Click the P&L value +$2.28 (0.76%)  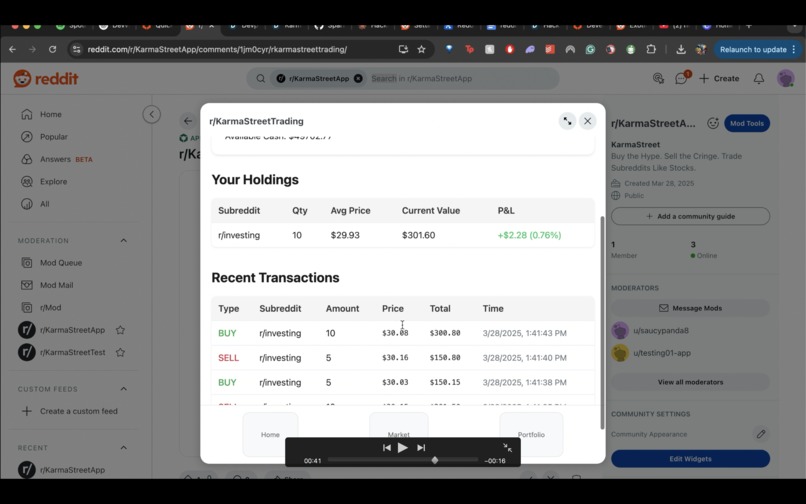tap(529, 235)
